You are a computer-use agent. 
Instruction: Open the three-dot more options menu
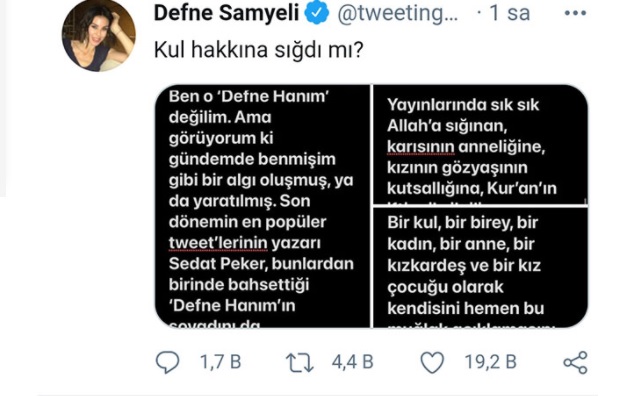(575, 13)
